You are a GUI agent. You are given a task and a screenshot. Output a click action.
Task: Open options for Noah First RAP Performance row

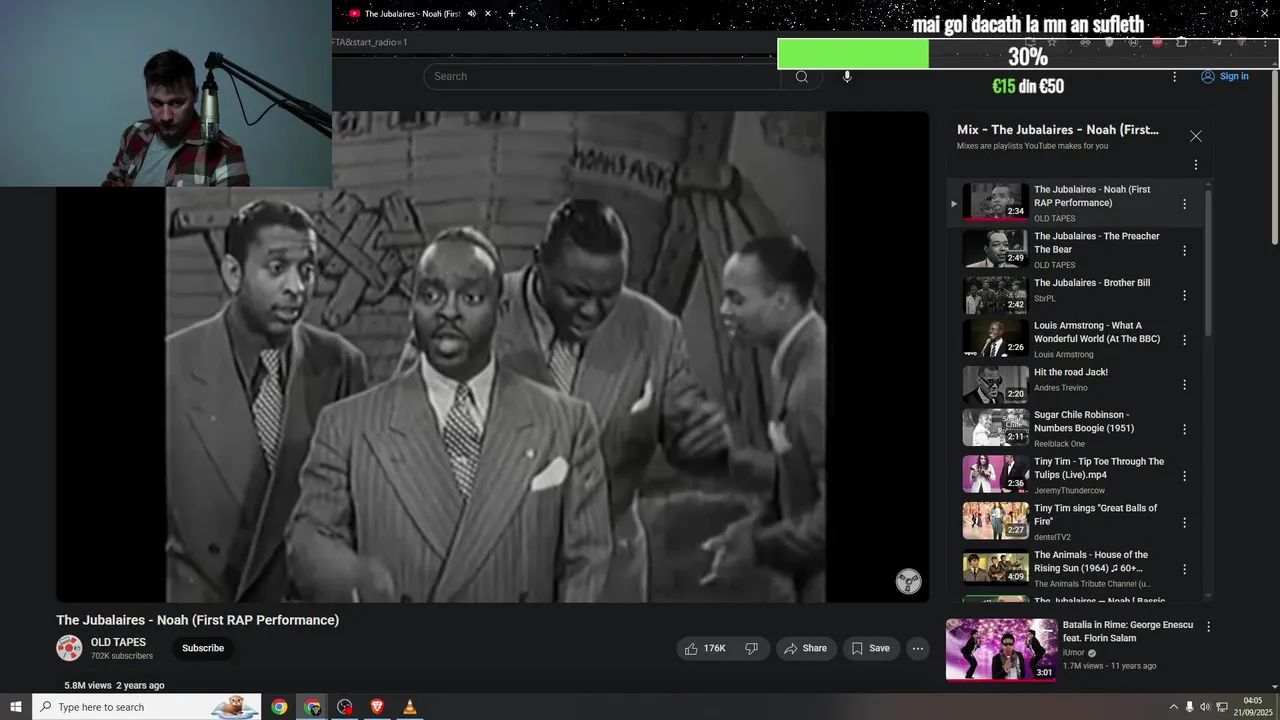tap(1185, 204)
